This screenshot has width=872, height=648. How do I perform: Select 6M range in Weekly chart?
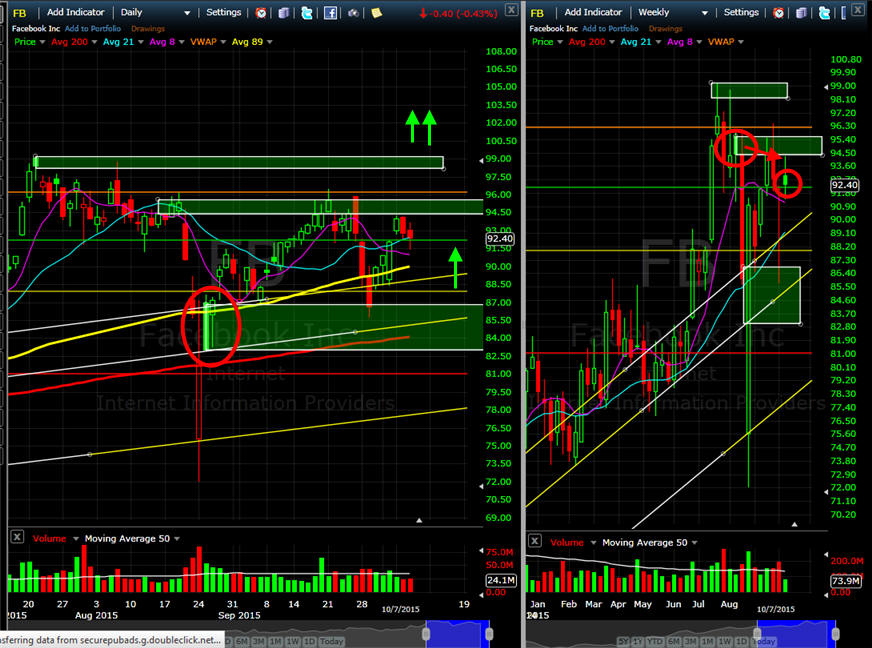(x=674, y=641)
